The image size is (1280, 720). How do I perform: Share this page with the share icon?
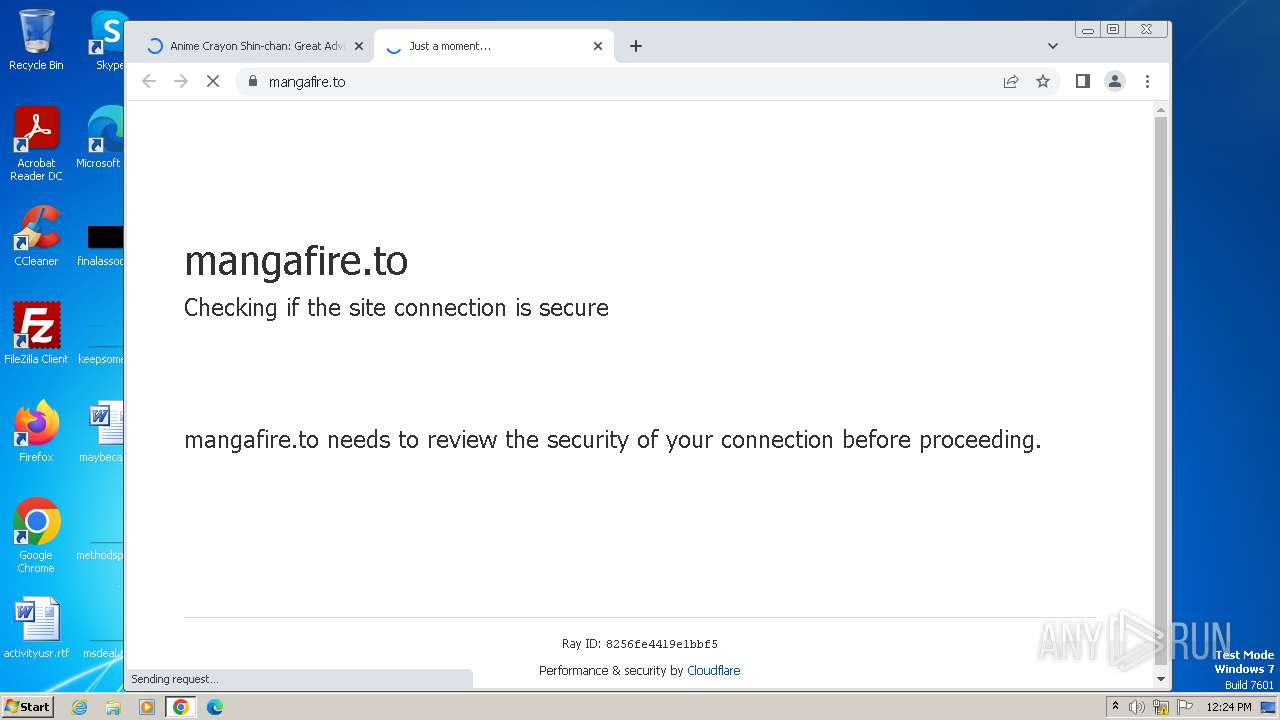(1011, 81)
